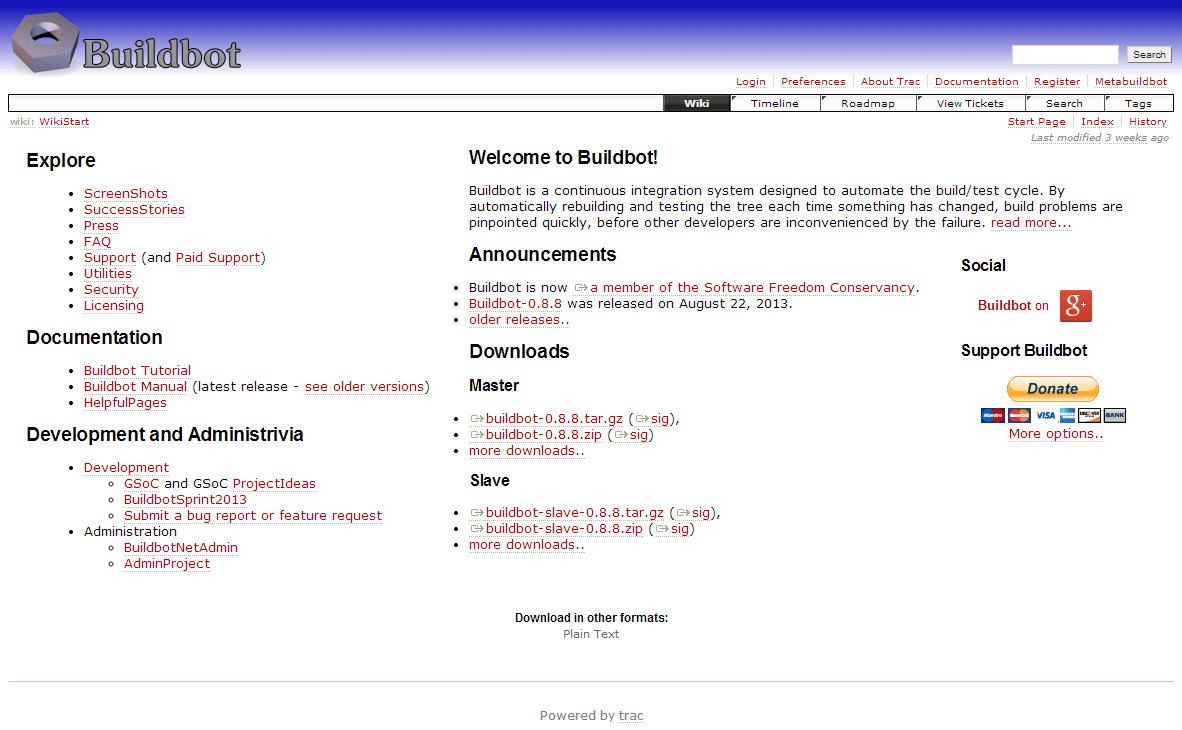Open the Start Page link
1182x730 pixels.
(1037, 121)
